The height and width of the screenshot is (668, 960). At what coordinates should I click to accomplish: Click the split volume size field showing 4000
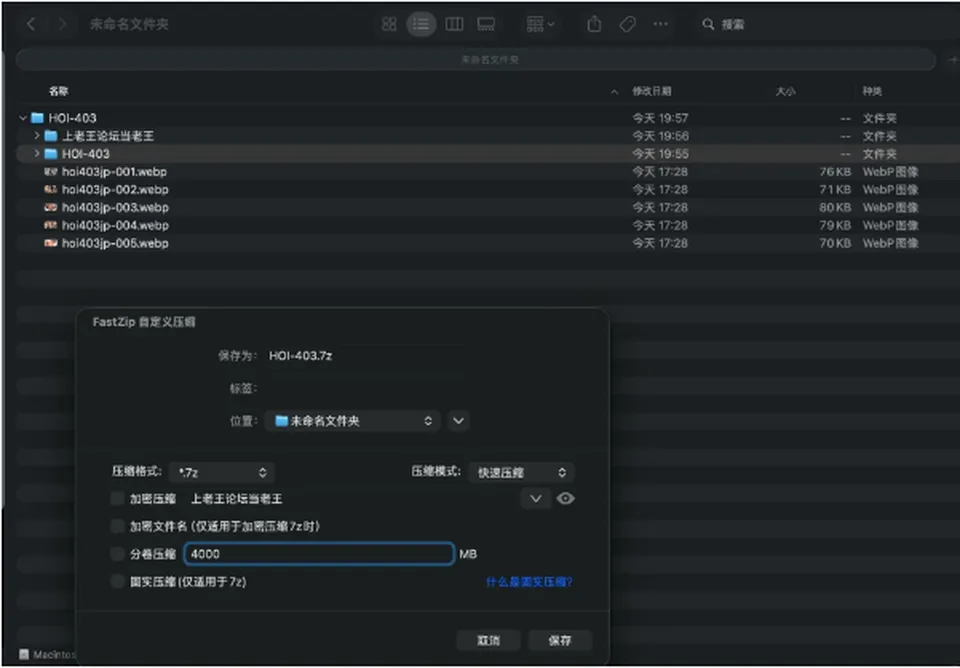point(319,554)
